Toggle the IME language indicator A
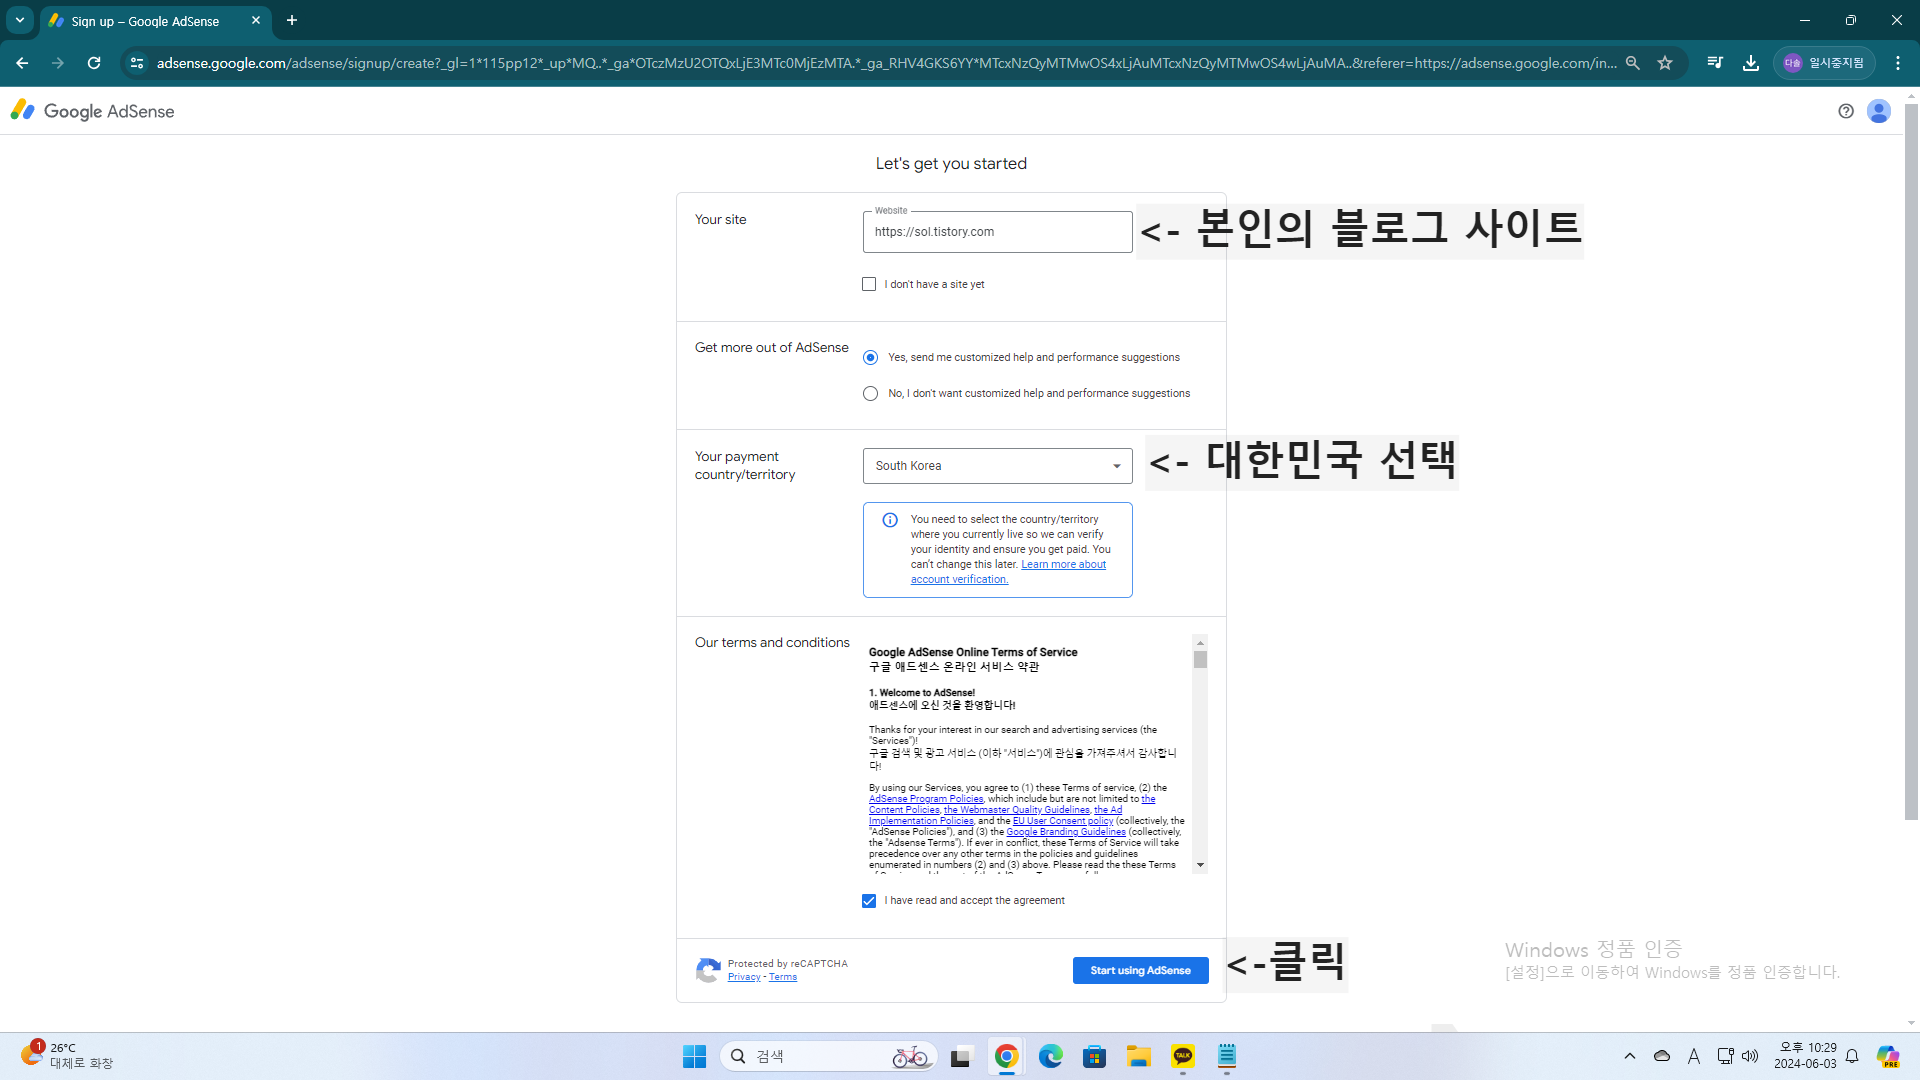Viewport: 1920px width, 1080px height. click(x=1694, y=1056)
